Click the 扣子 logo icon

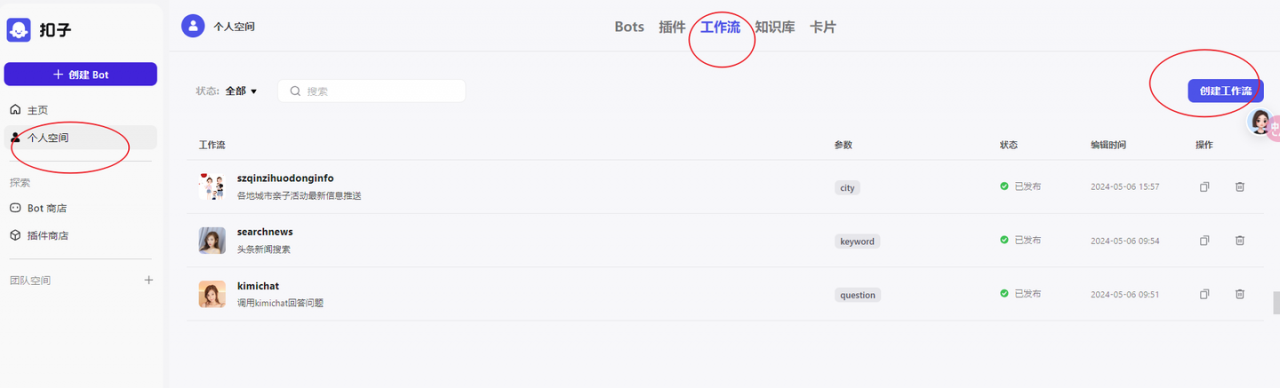[19, 31]
